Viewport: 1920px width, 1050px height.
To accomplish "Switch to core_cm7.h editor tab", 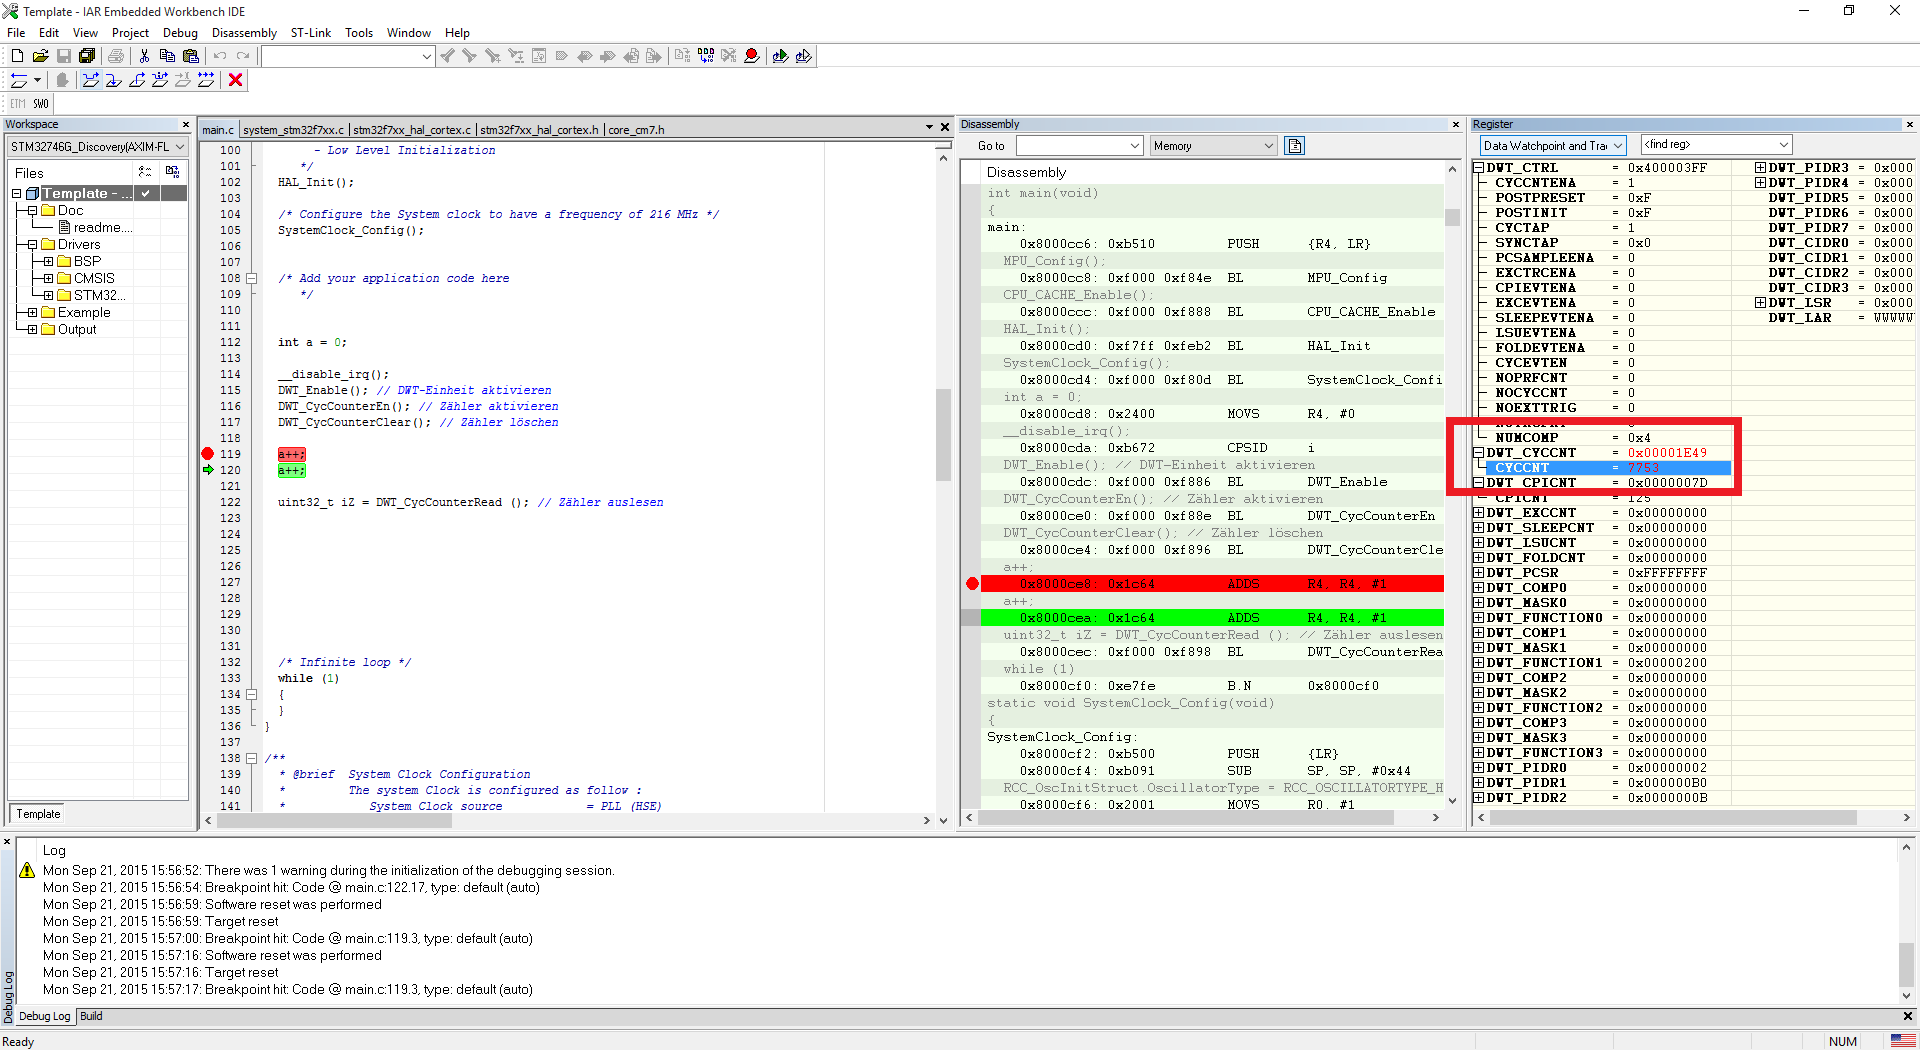I will point(636,130).
